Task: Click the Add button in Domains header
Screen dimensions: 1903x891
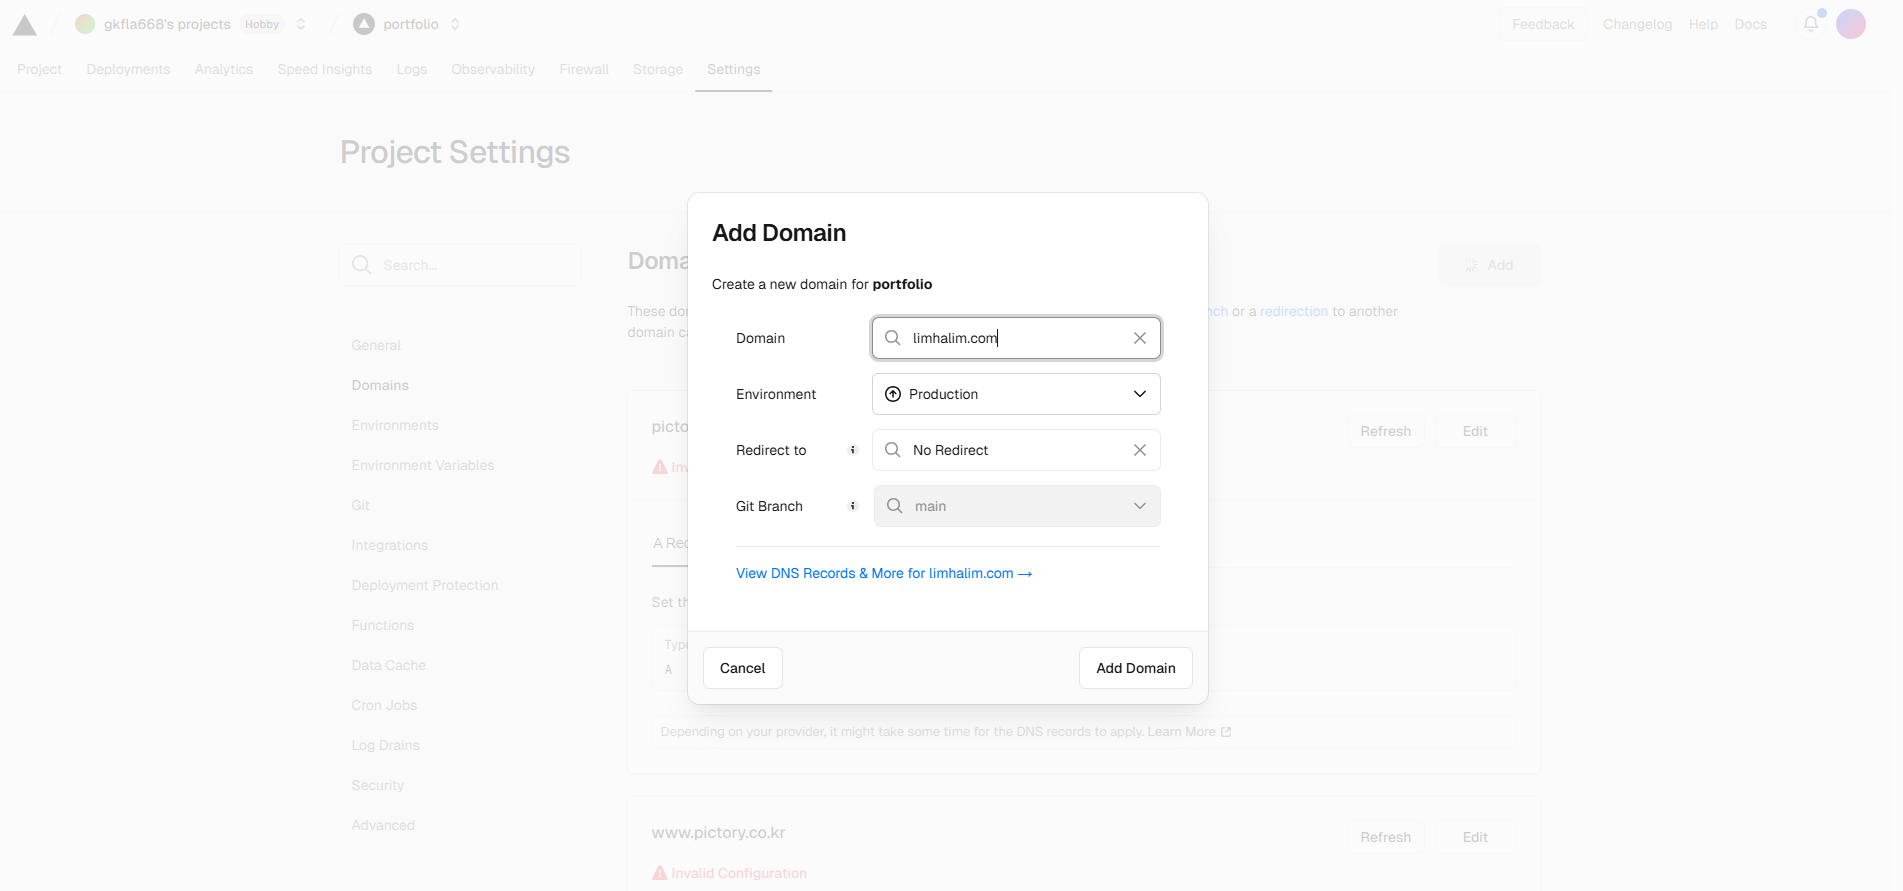Action: click(1489, 265)
